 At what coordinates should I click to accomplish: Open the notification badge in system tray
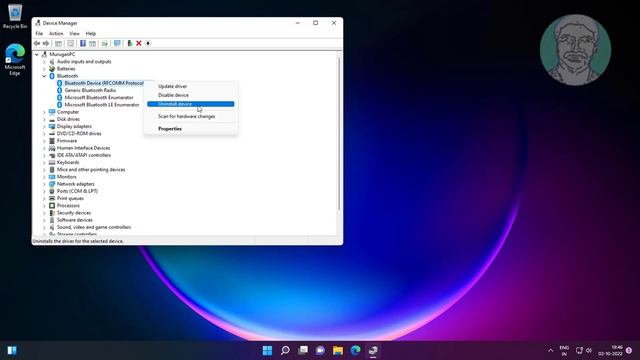[629, 350]
